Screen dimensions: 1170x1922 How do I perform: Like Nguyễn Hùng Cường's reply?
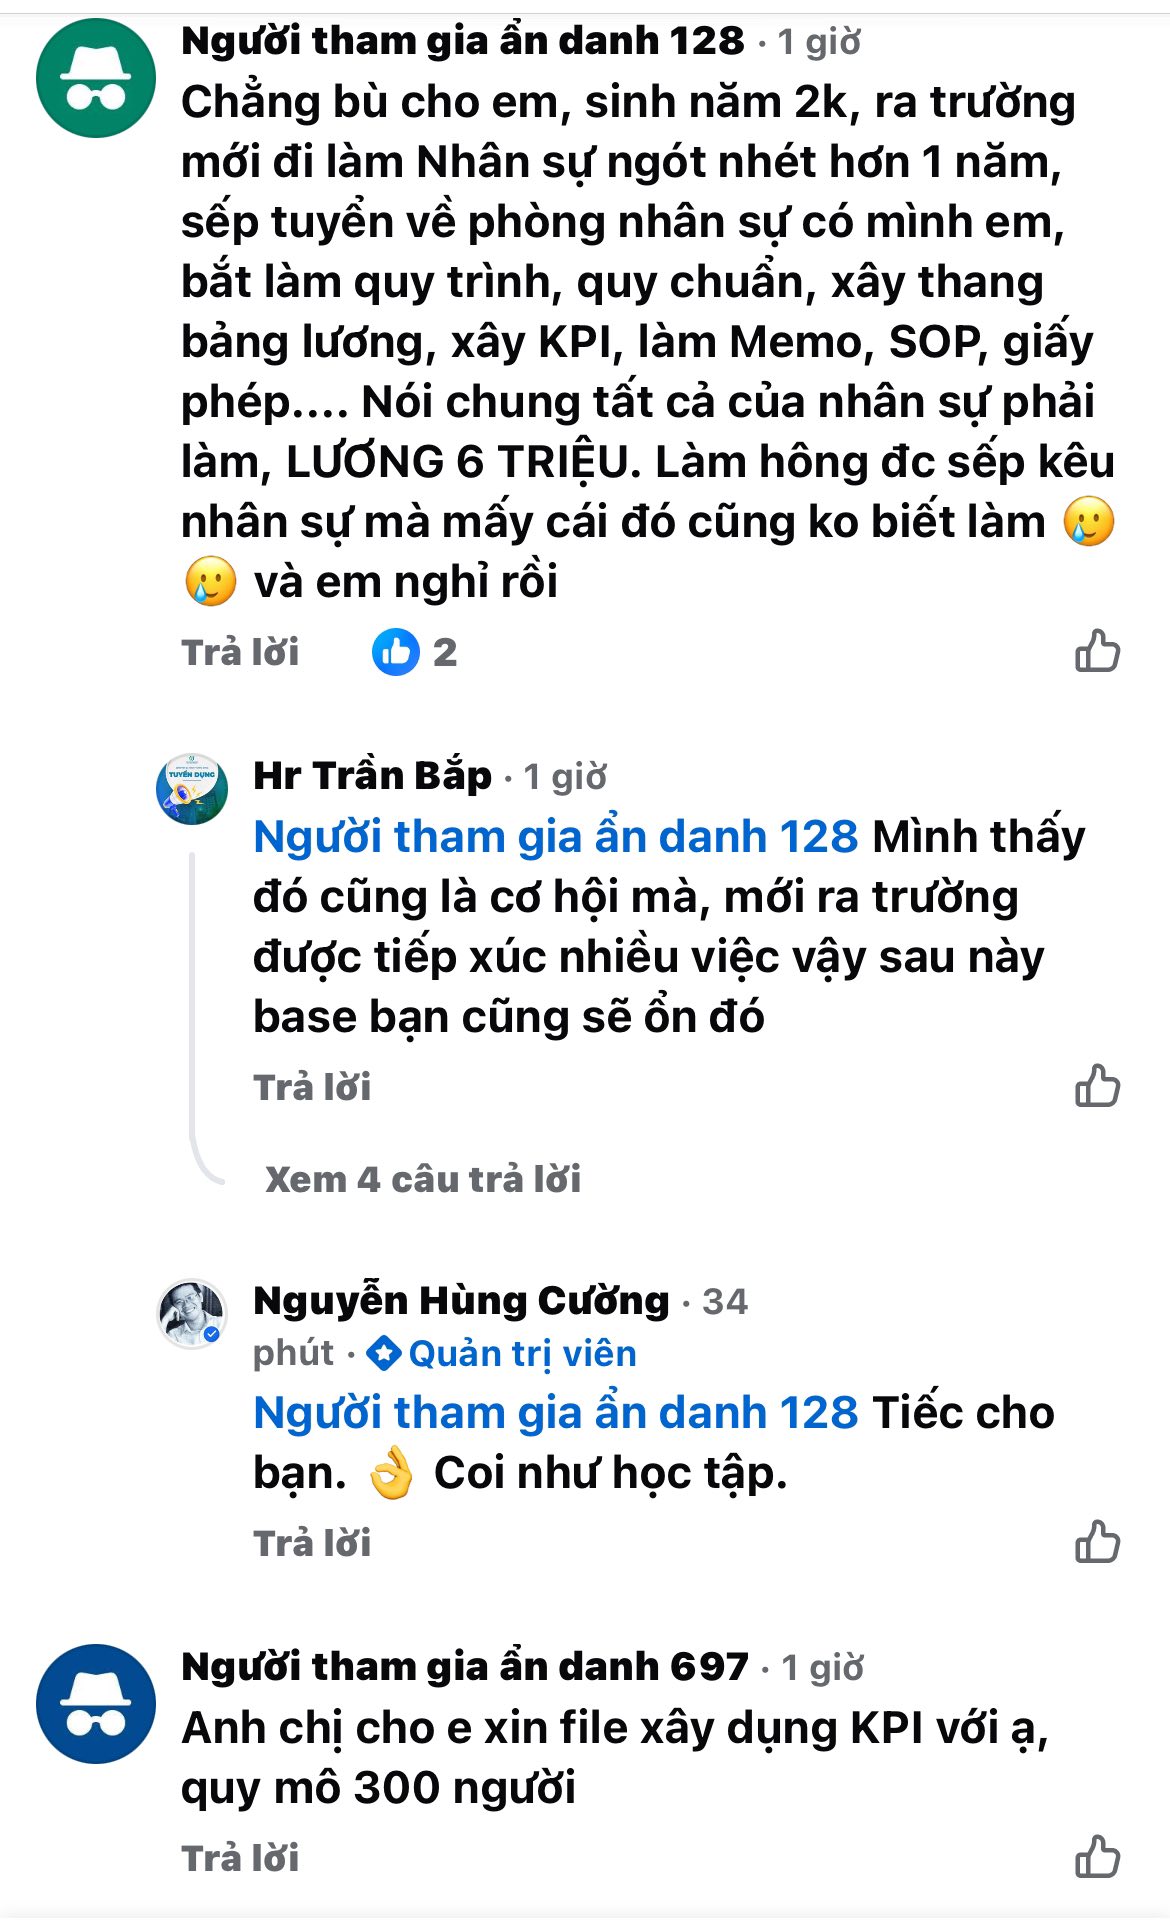click(1097, 1542)
